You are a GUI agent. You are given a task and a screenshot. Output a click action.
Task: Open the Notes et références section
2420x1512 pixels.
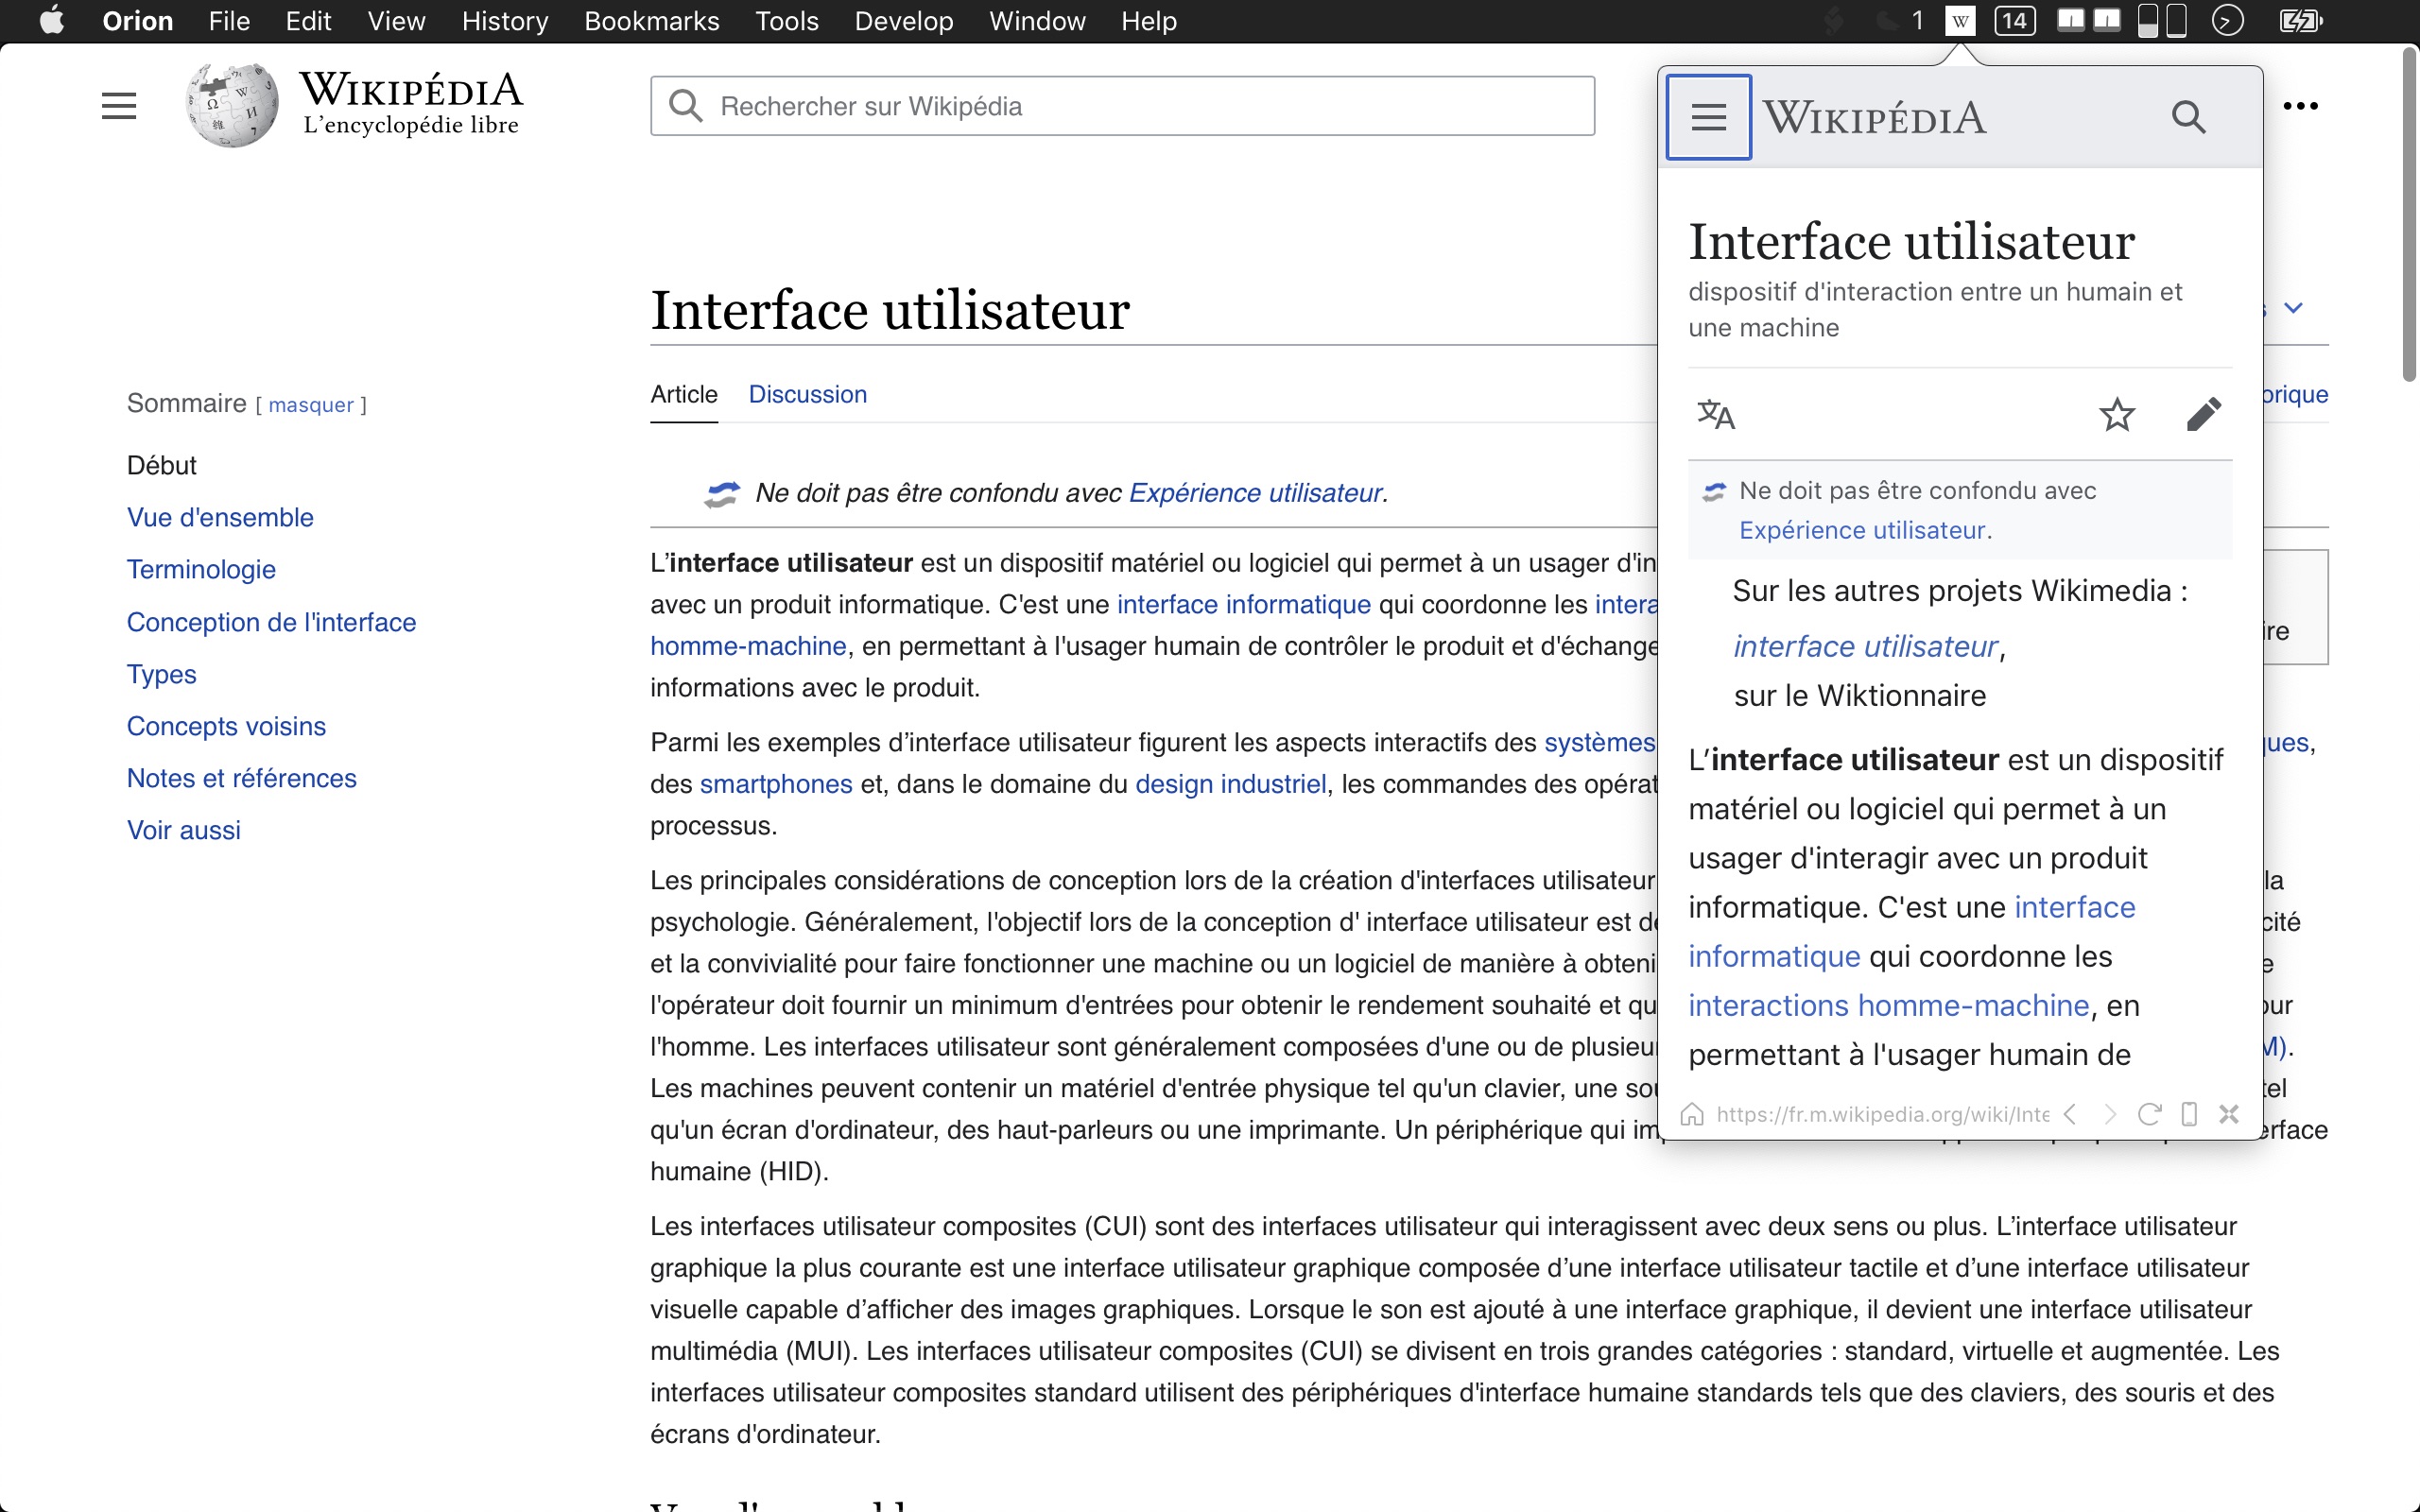[241, 778]
